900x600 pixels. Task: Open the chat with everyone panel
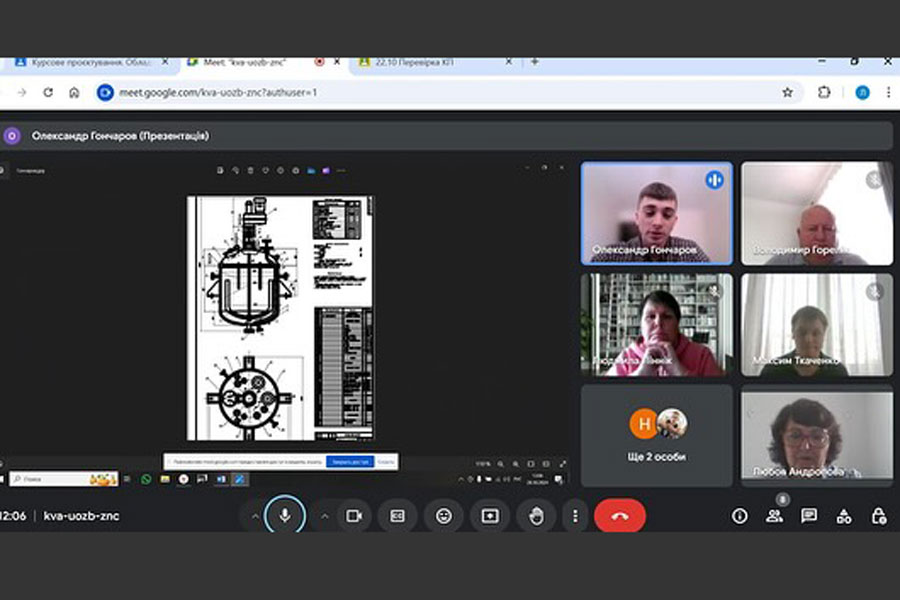pyautogui.click(x=809, y=516)
